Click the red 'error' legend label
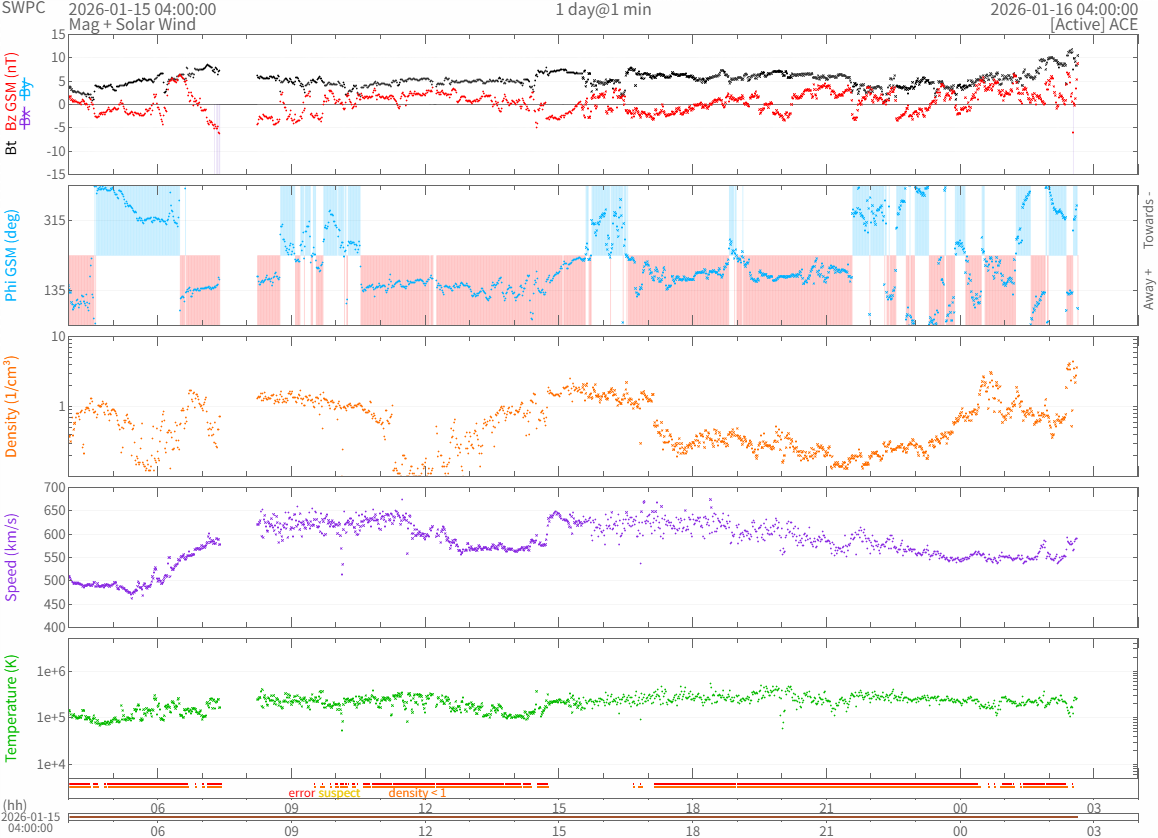This screenshot has width=1158, height=838. (x=302, y=793)
